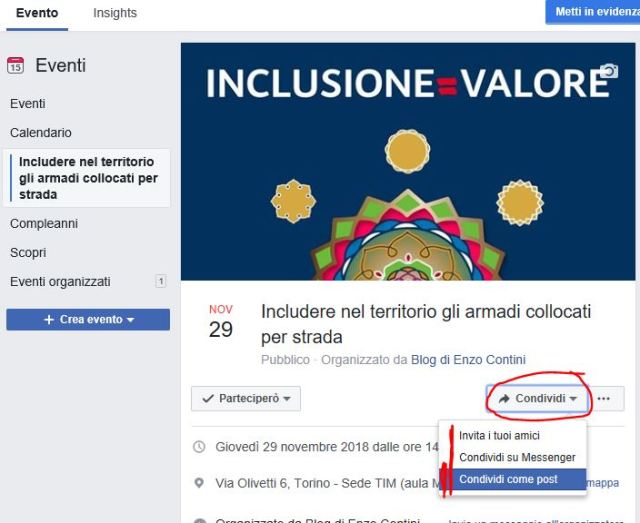Screen dimensions: 640x523
Task: Open Calendario in the left sidebar
Action: (x=41, y=133)
